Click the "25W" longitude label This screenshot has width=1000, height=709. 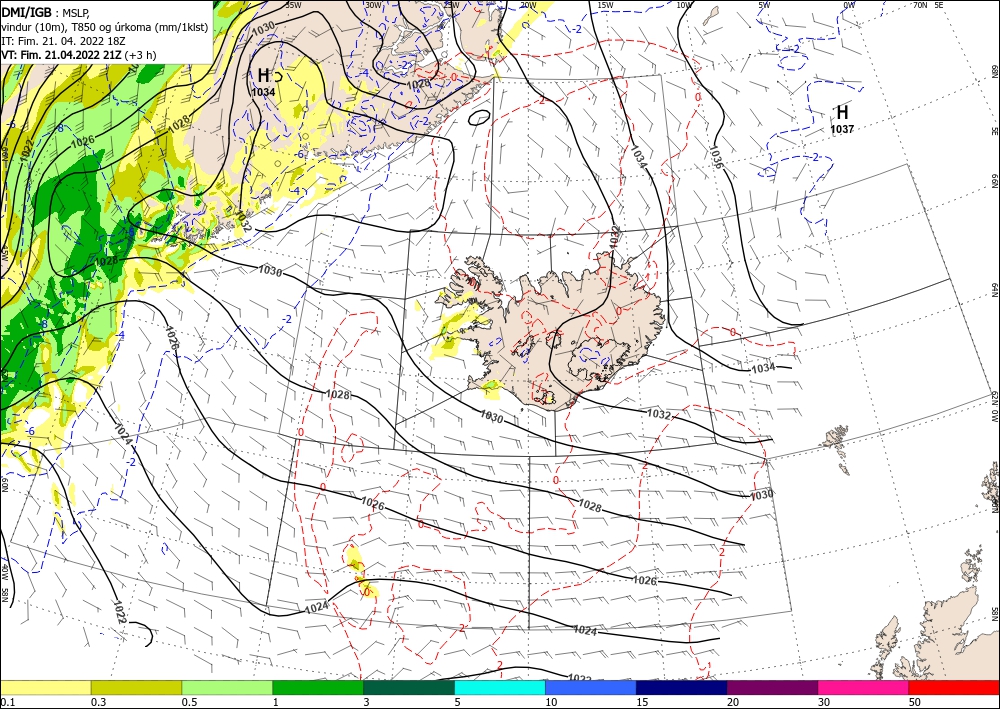pyautogui.click(x=451, y=4)
